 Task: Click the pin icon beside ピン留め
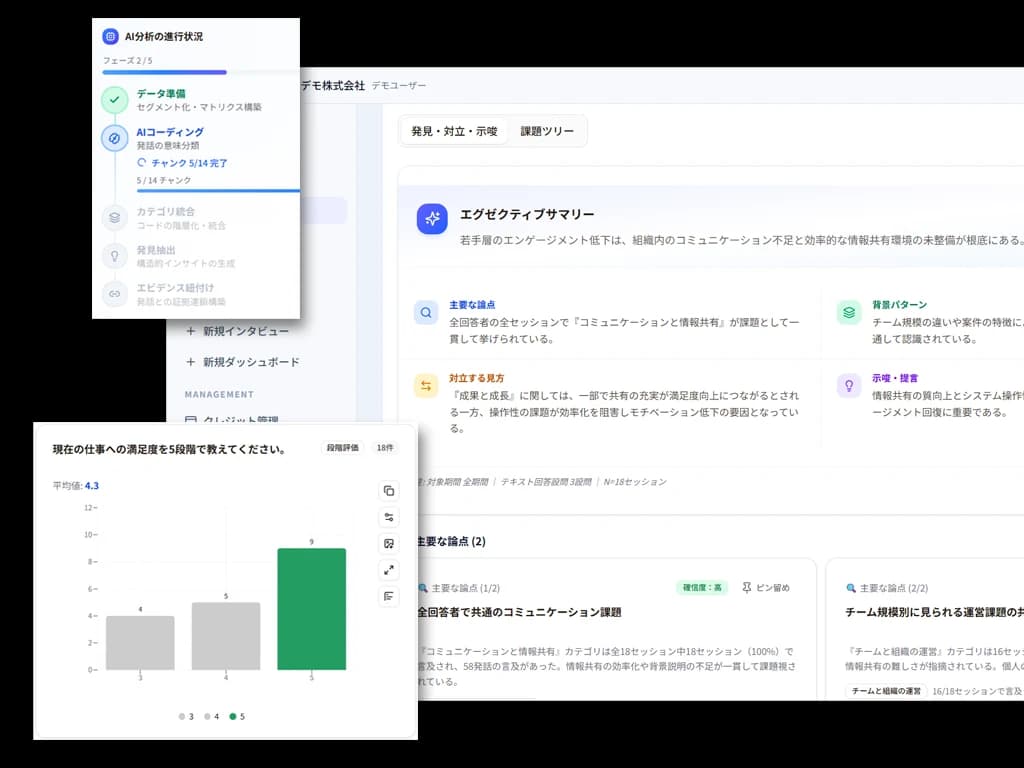(x=746, y=588)
